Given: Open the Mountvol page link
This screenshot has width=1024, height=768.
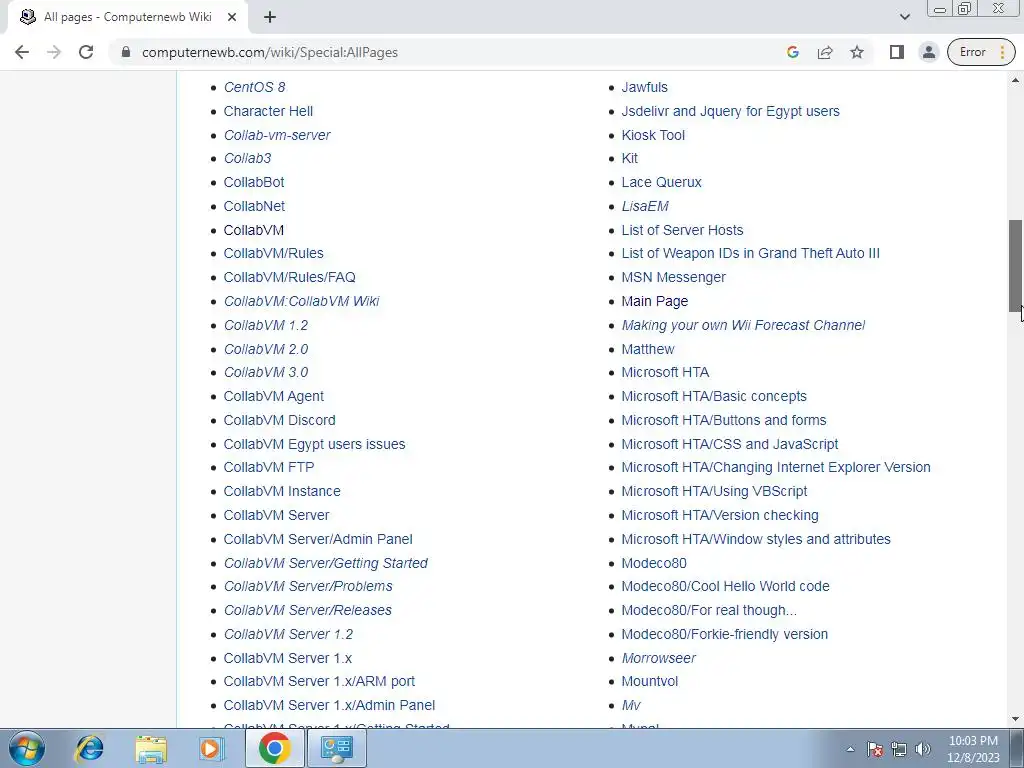Looking at the screenshot, I should tap(650, 681).
